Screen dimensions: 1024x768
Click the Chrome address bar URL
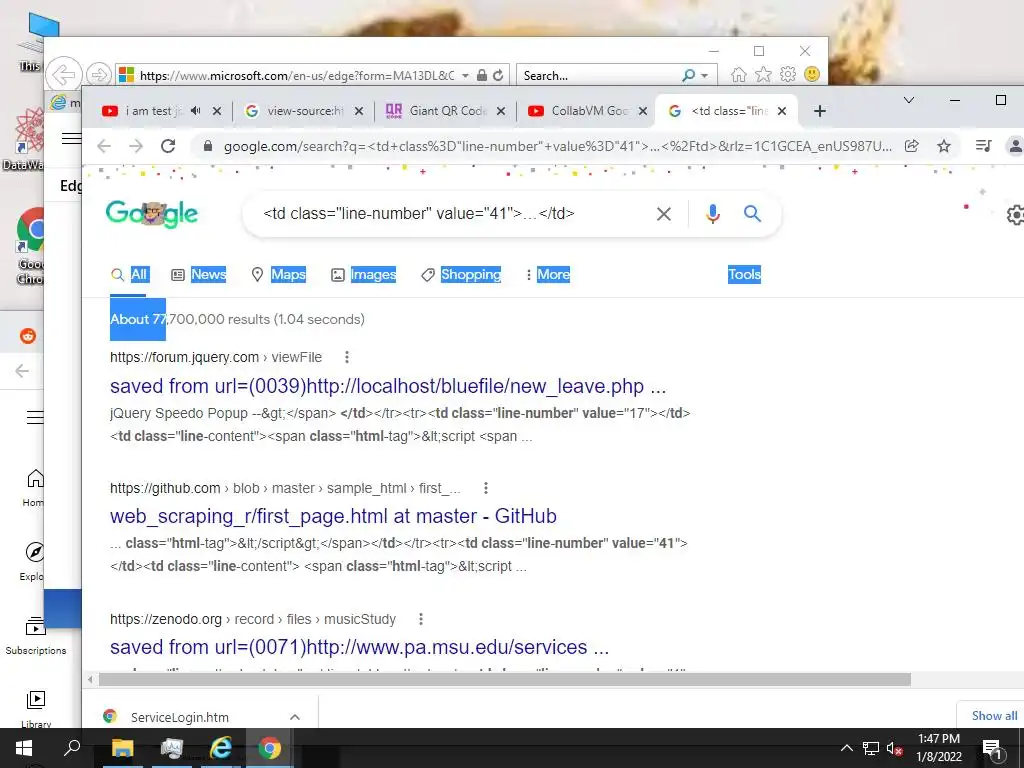click(557, 146)
